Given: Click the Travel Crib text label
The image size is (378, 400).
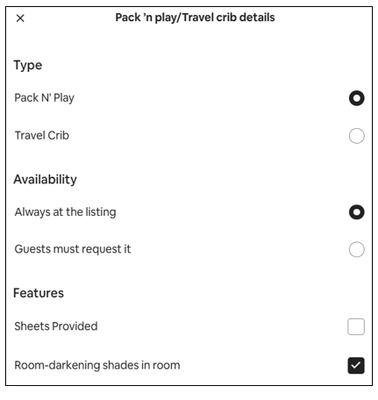Looking at the screenshot, I should coord(42,135).
